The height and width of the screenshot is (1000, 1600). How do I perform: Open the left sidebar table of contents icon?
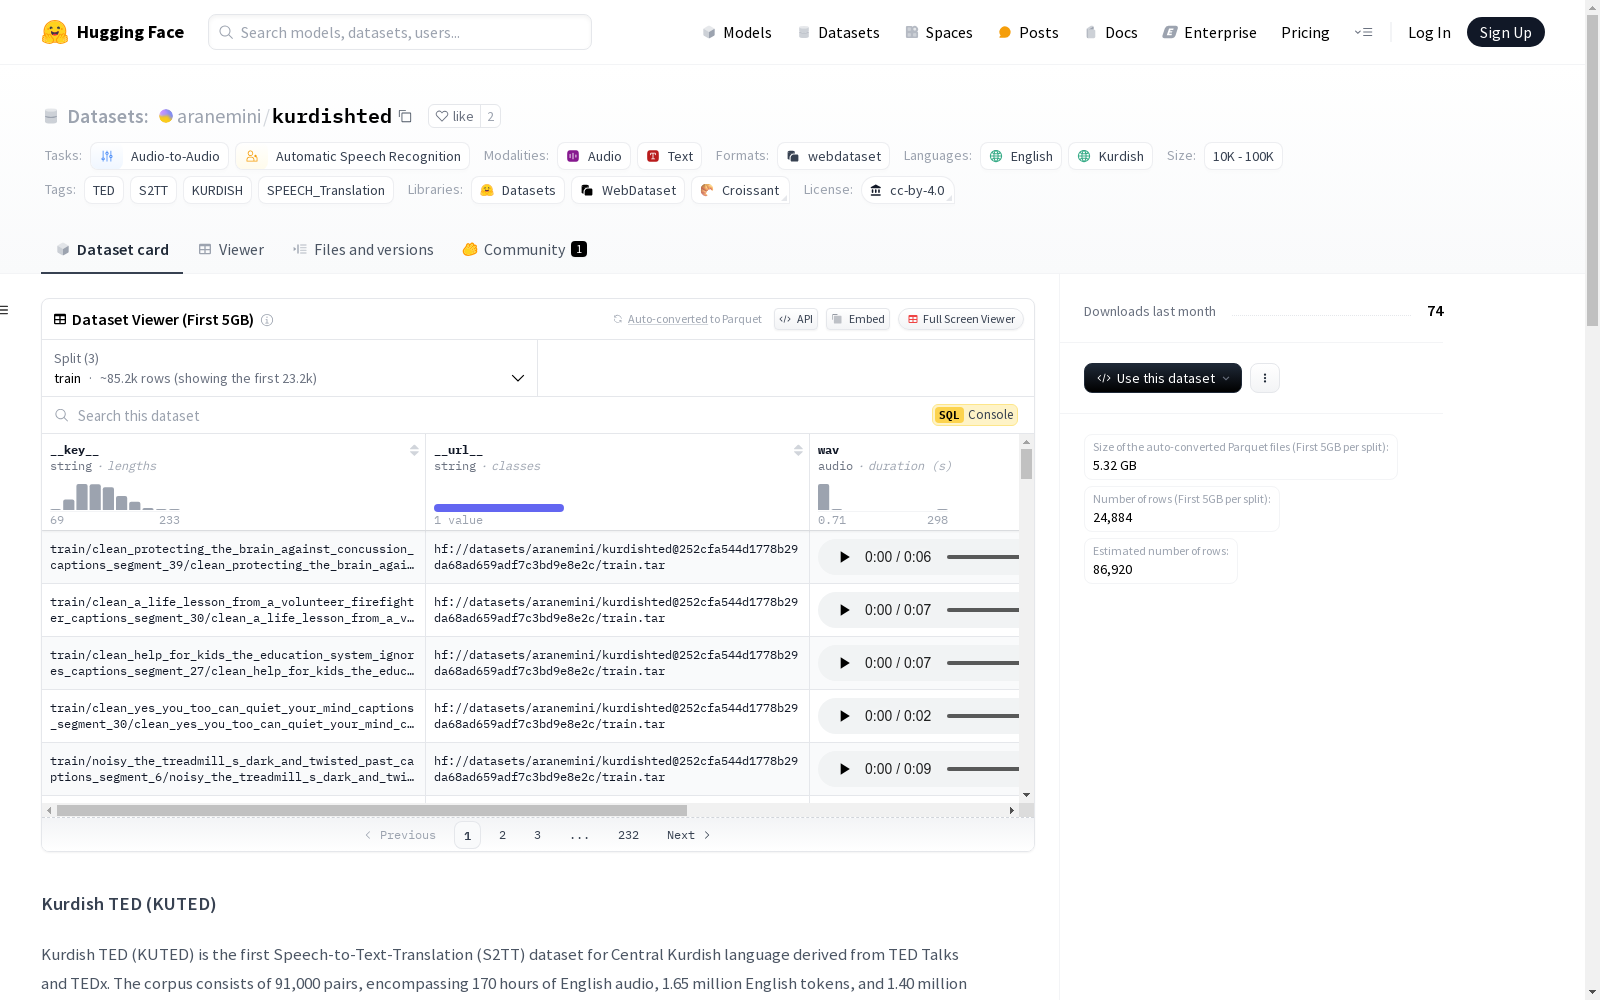(x=5, y=310)
